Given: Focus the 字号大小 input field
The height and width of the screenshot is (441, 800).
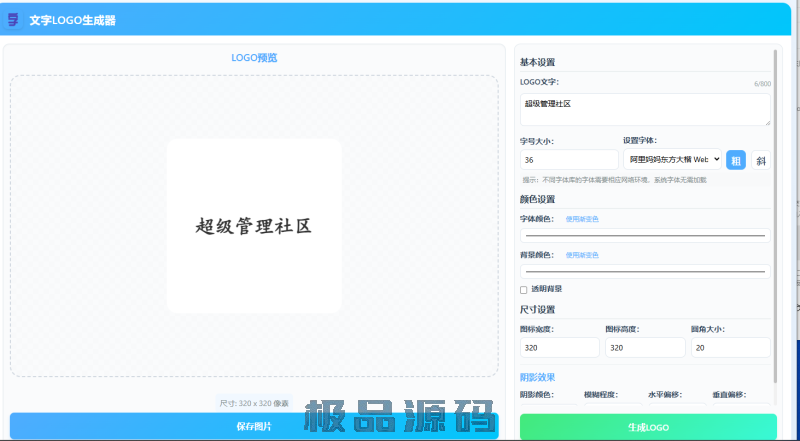Looking at the screenshot, I should [x=569, y=160].
